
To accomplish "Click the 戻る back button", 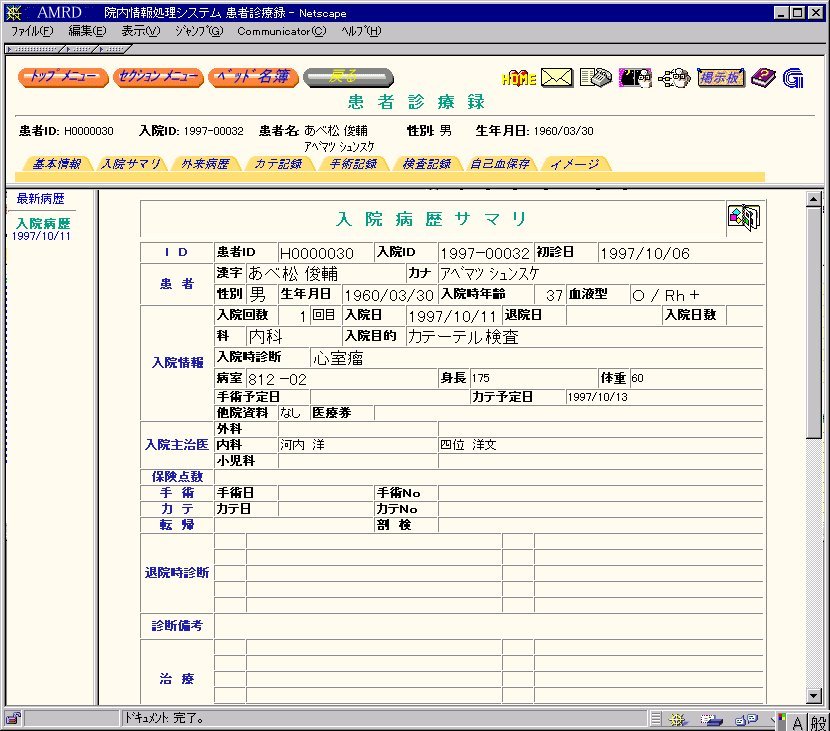I will (347, 77).
